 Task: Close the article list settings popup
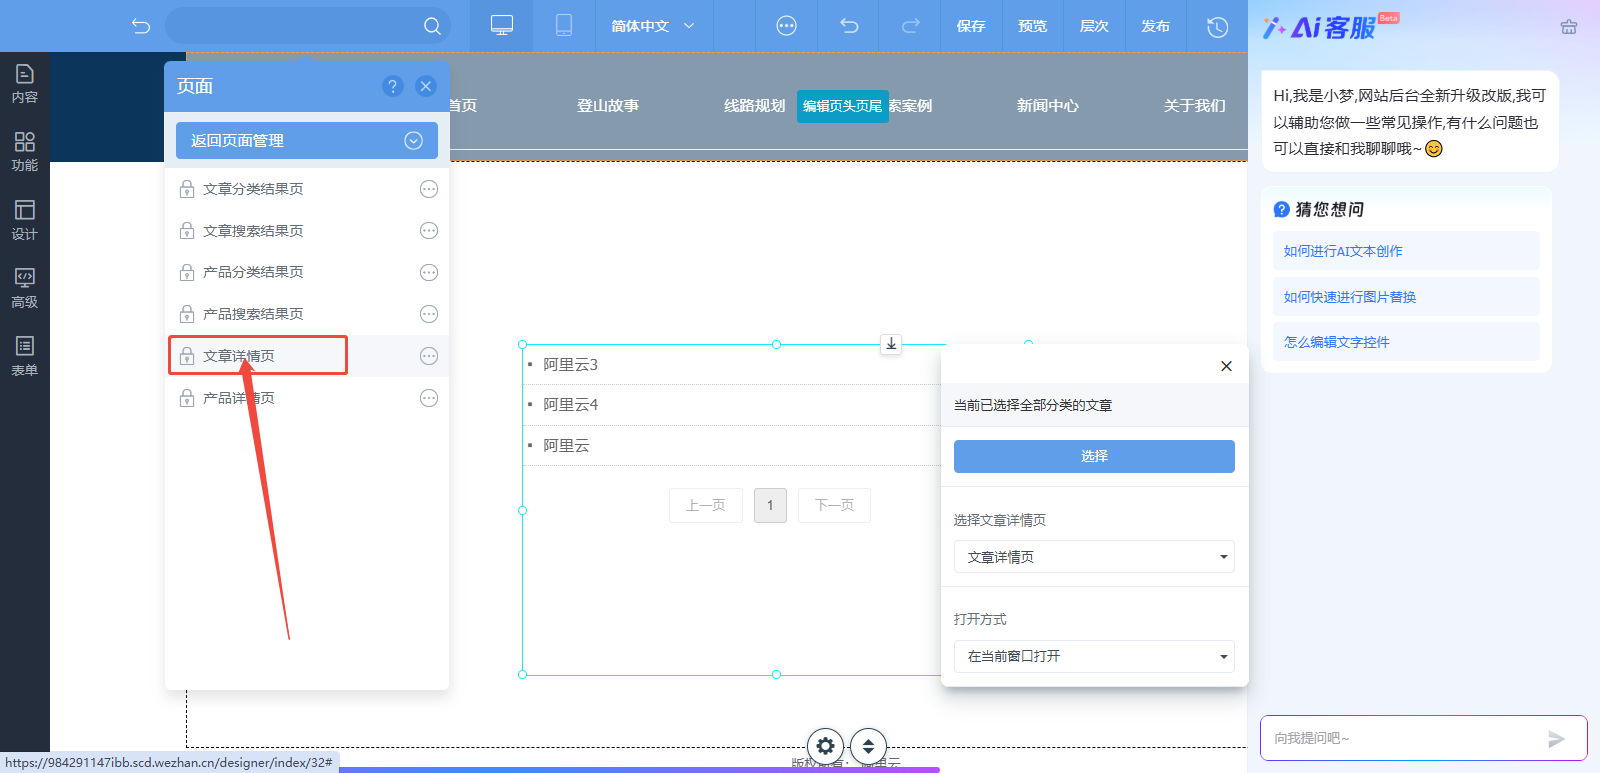pyautogui.click(x=1226, y=366)
